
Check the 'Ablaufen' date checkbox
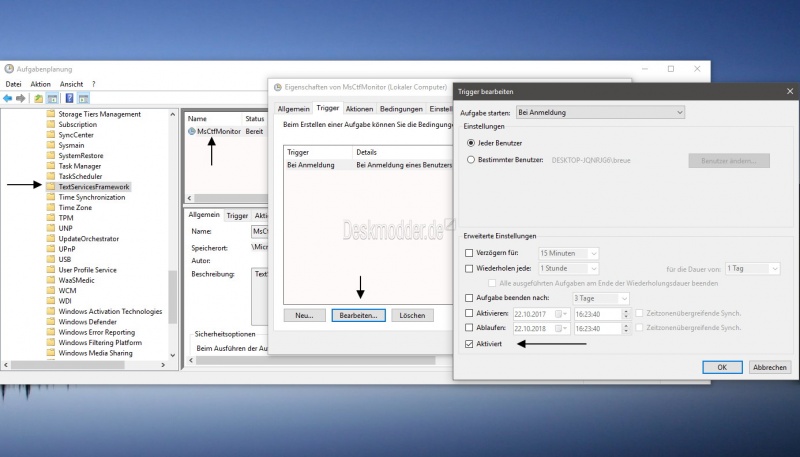pos(469,327)
